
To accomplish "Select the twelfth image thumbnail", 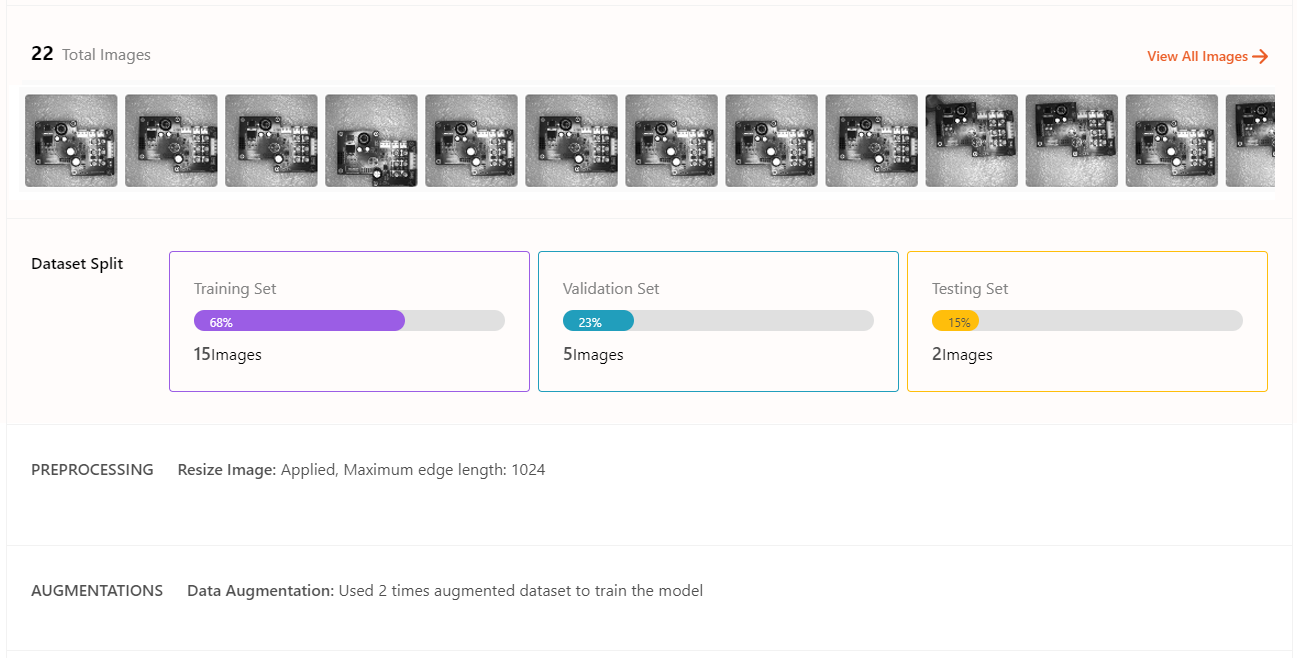I will pyautogui.click(x=1171, y=141).
